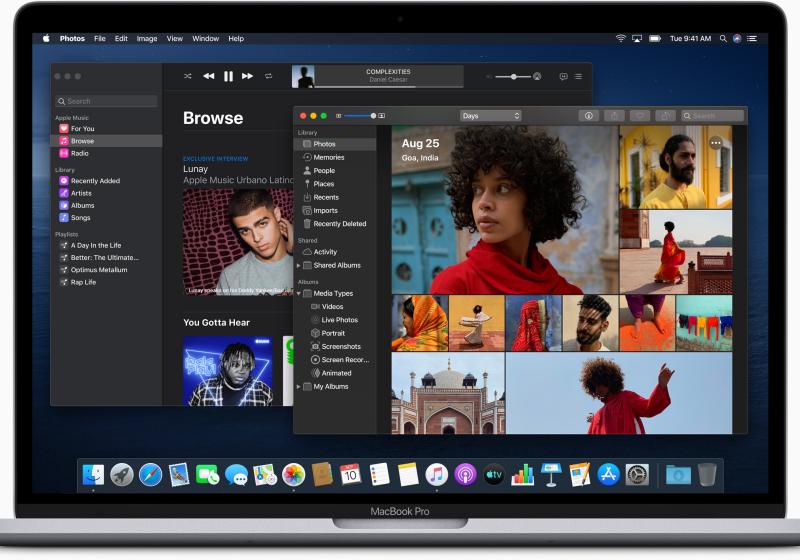Open the Rap Life playlist

83,282
